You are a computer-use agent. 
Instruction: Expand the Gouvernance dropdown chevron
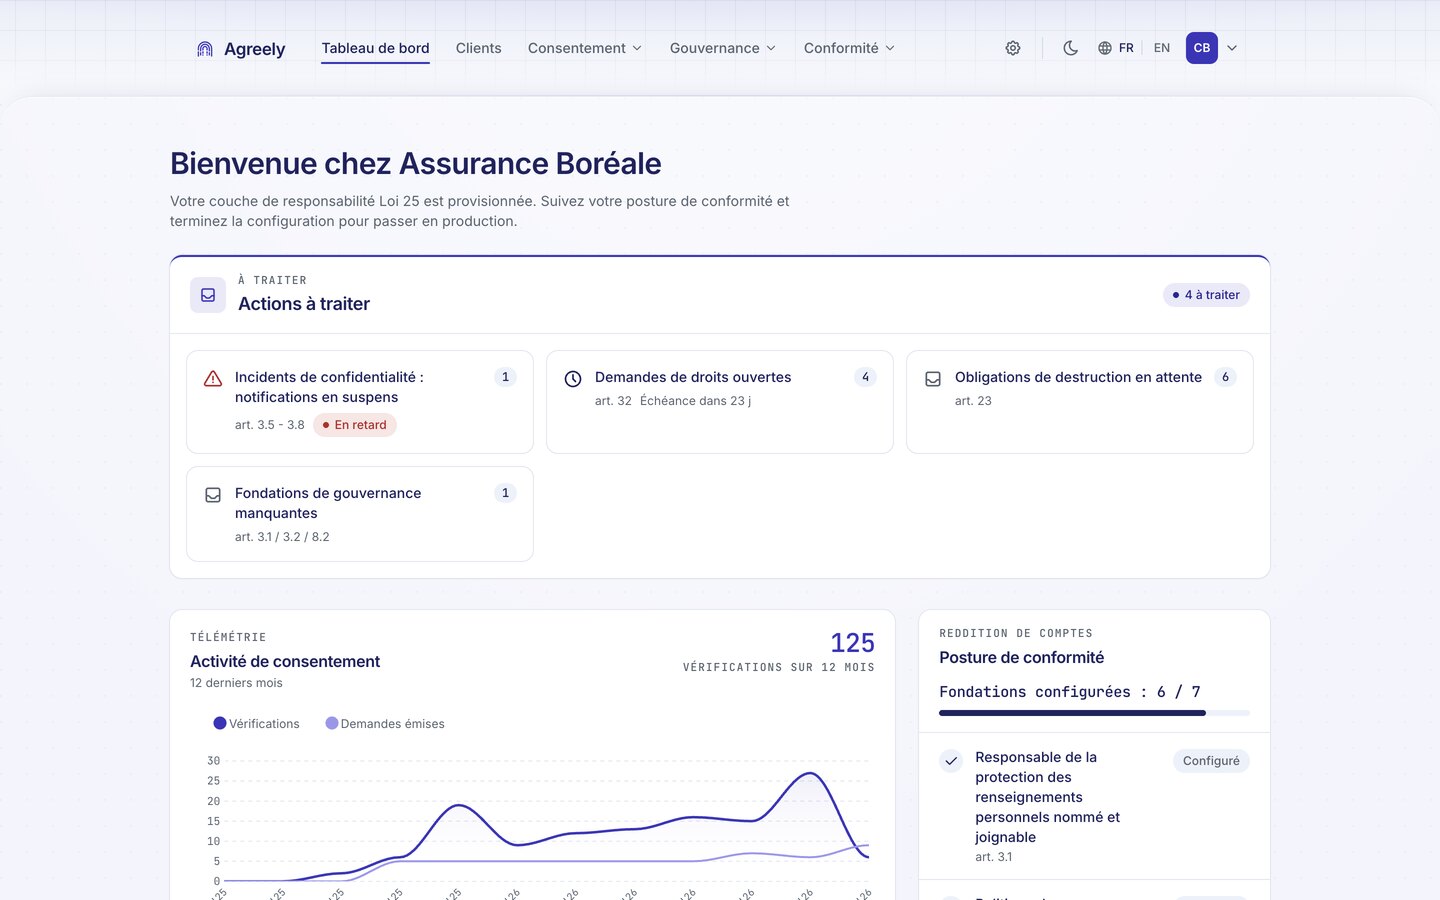(x=771, y=48)
